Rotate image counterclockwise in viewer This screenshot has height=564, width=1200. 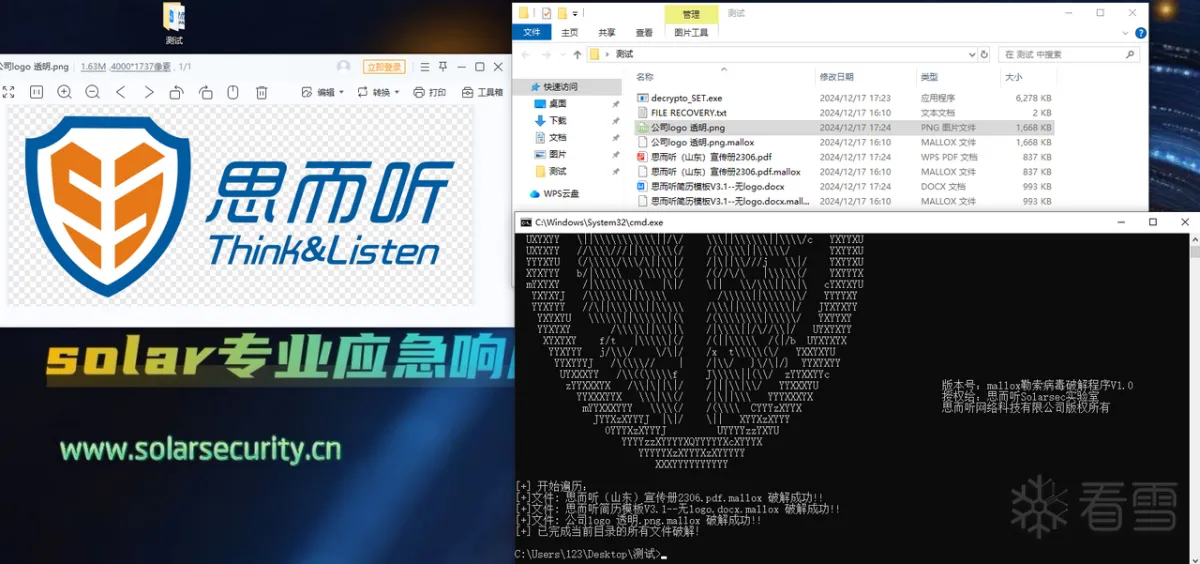point(176,92)
